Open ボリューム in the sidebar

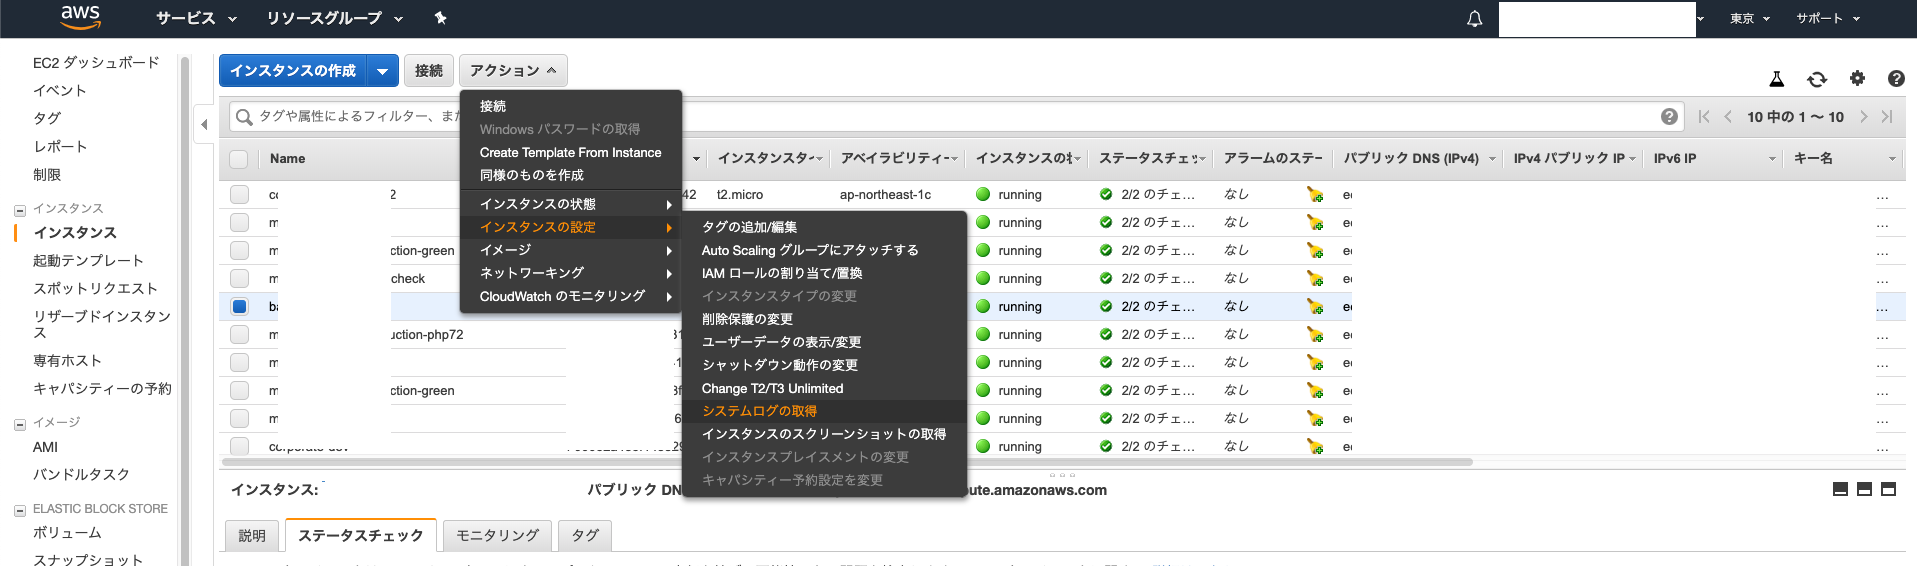pyautogui.click(x=67, y=533)
